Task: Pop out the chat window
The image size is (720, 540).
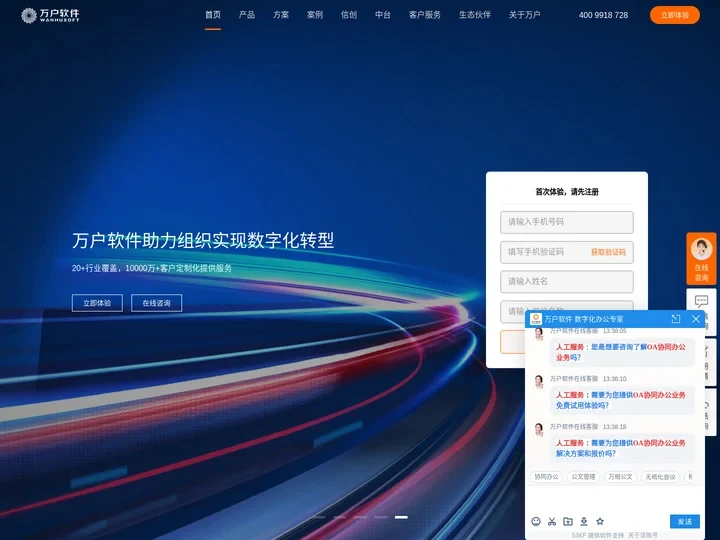Action: (675, 319)
